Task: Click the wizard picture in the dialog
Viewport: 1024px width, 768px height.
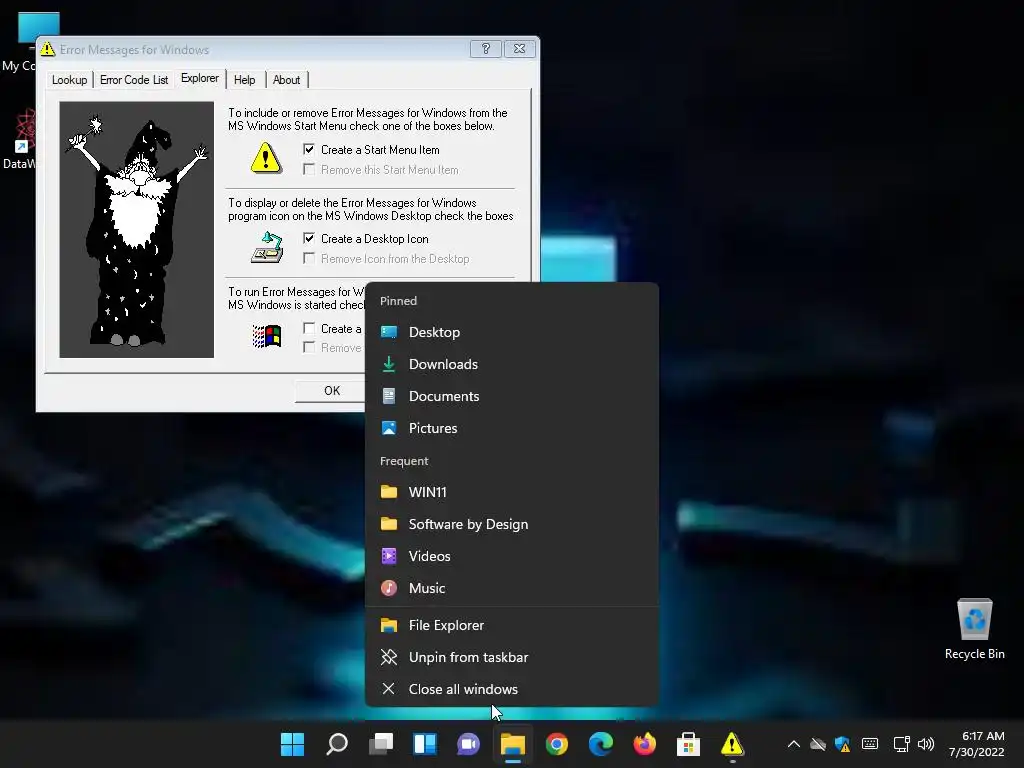Action: pyautogui.click(x=136, y=229)
